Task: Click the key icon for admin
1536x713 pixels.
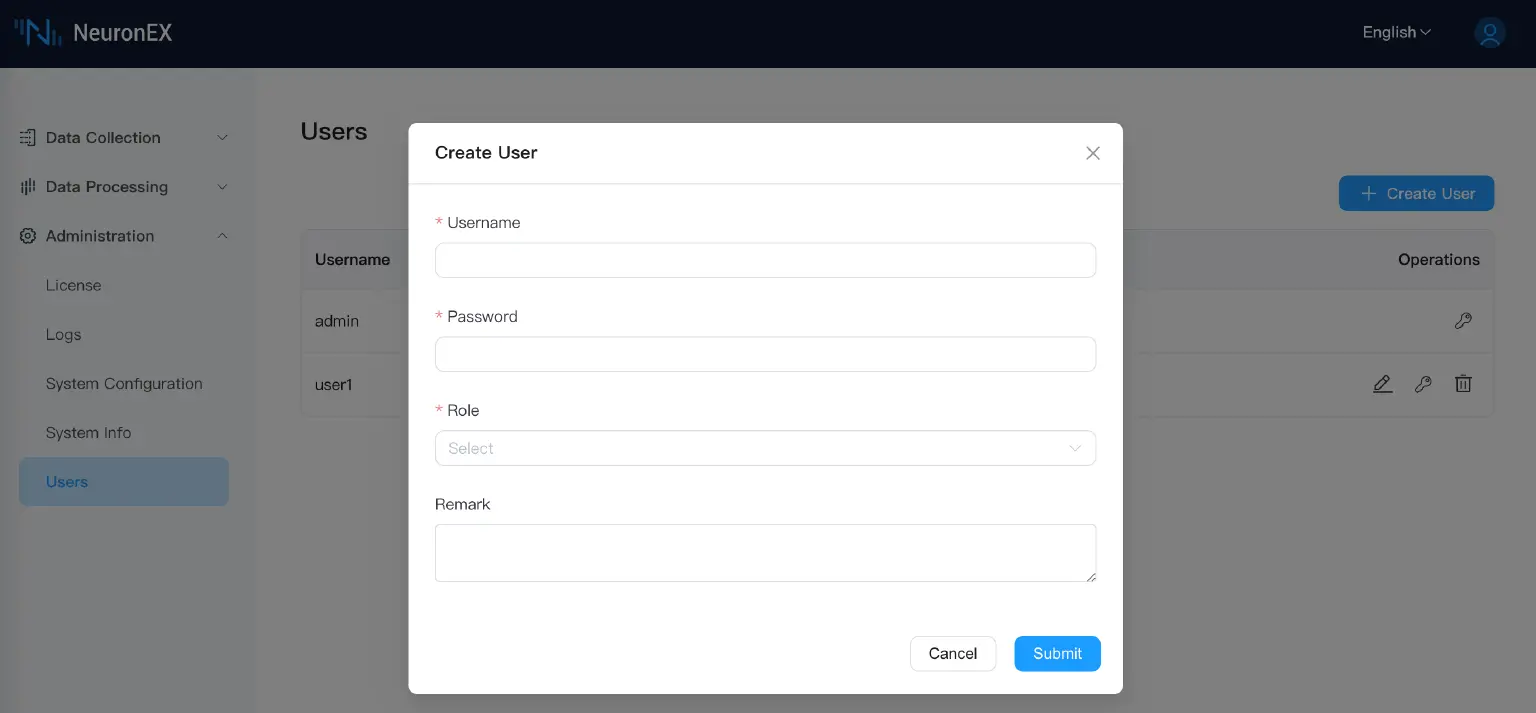Action: [1463, 320]
